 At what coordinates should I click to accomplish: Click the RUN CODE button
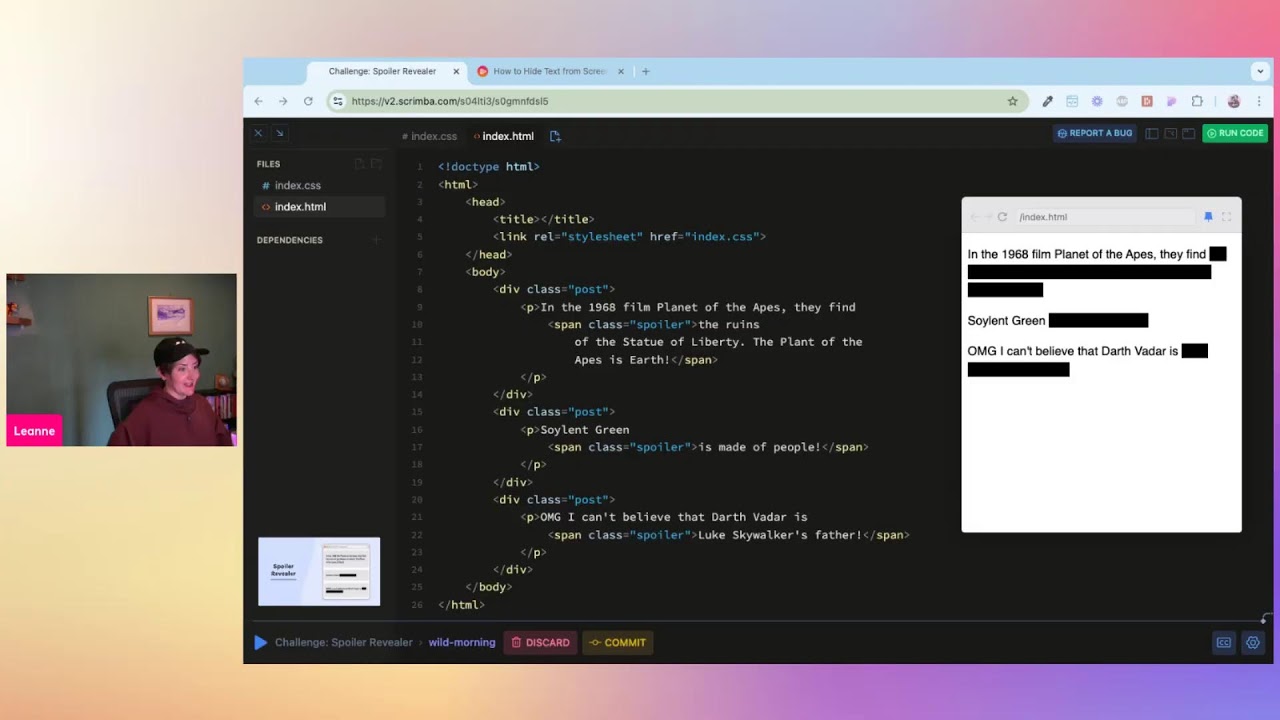coord(1235,133)
